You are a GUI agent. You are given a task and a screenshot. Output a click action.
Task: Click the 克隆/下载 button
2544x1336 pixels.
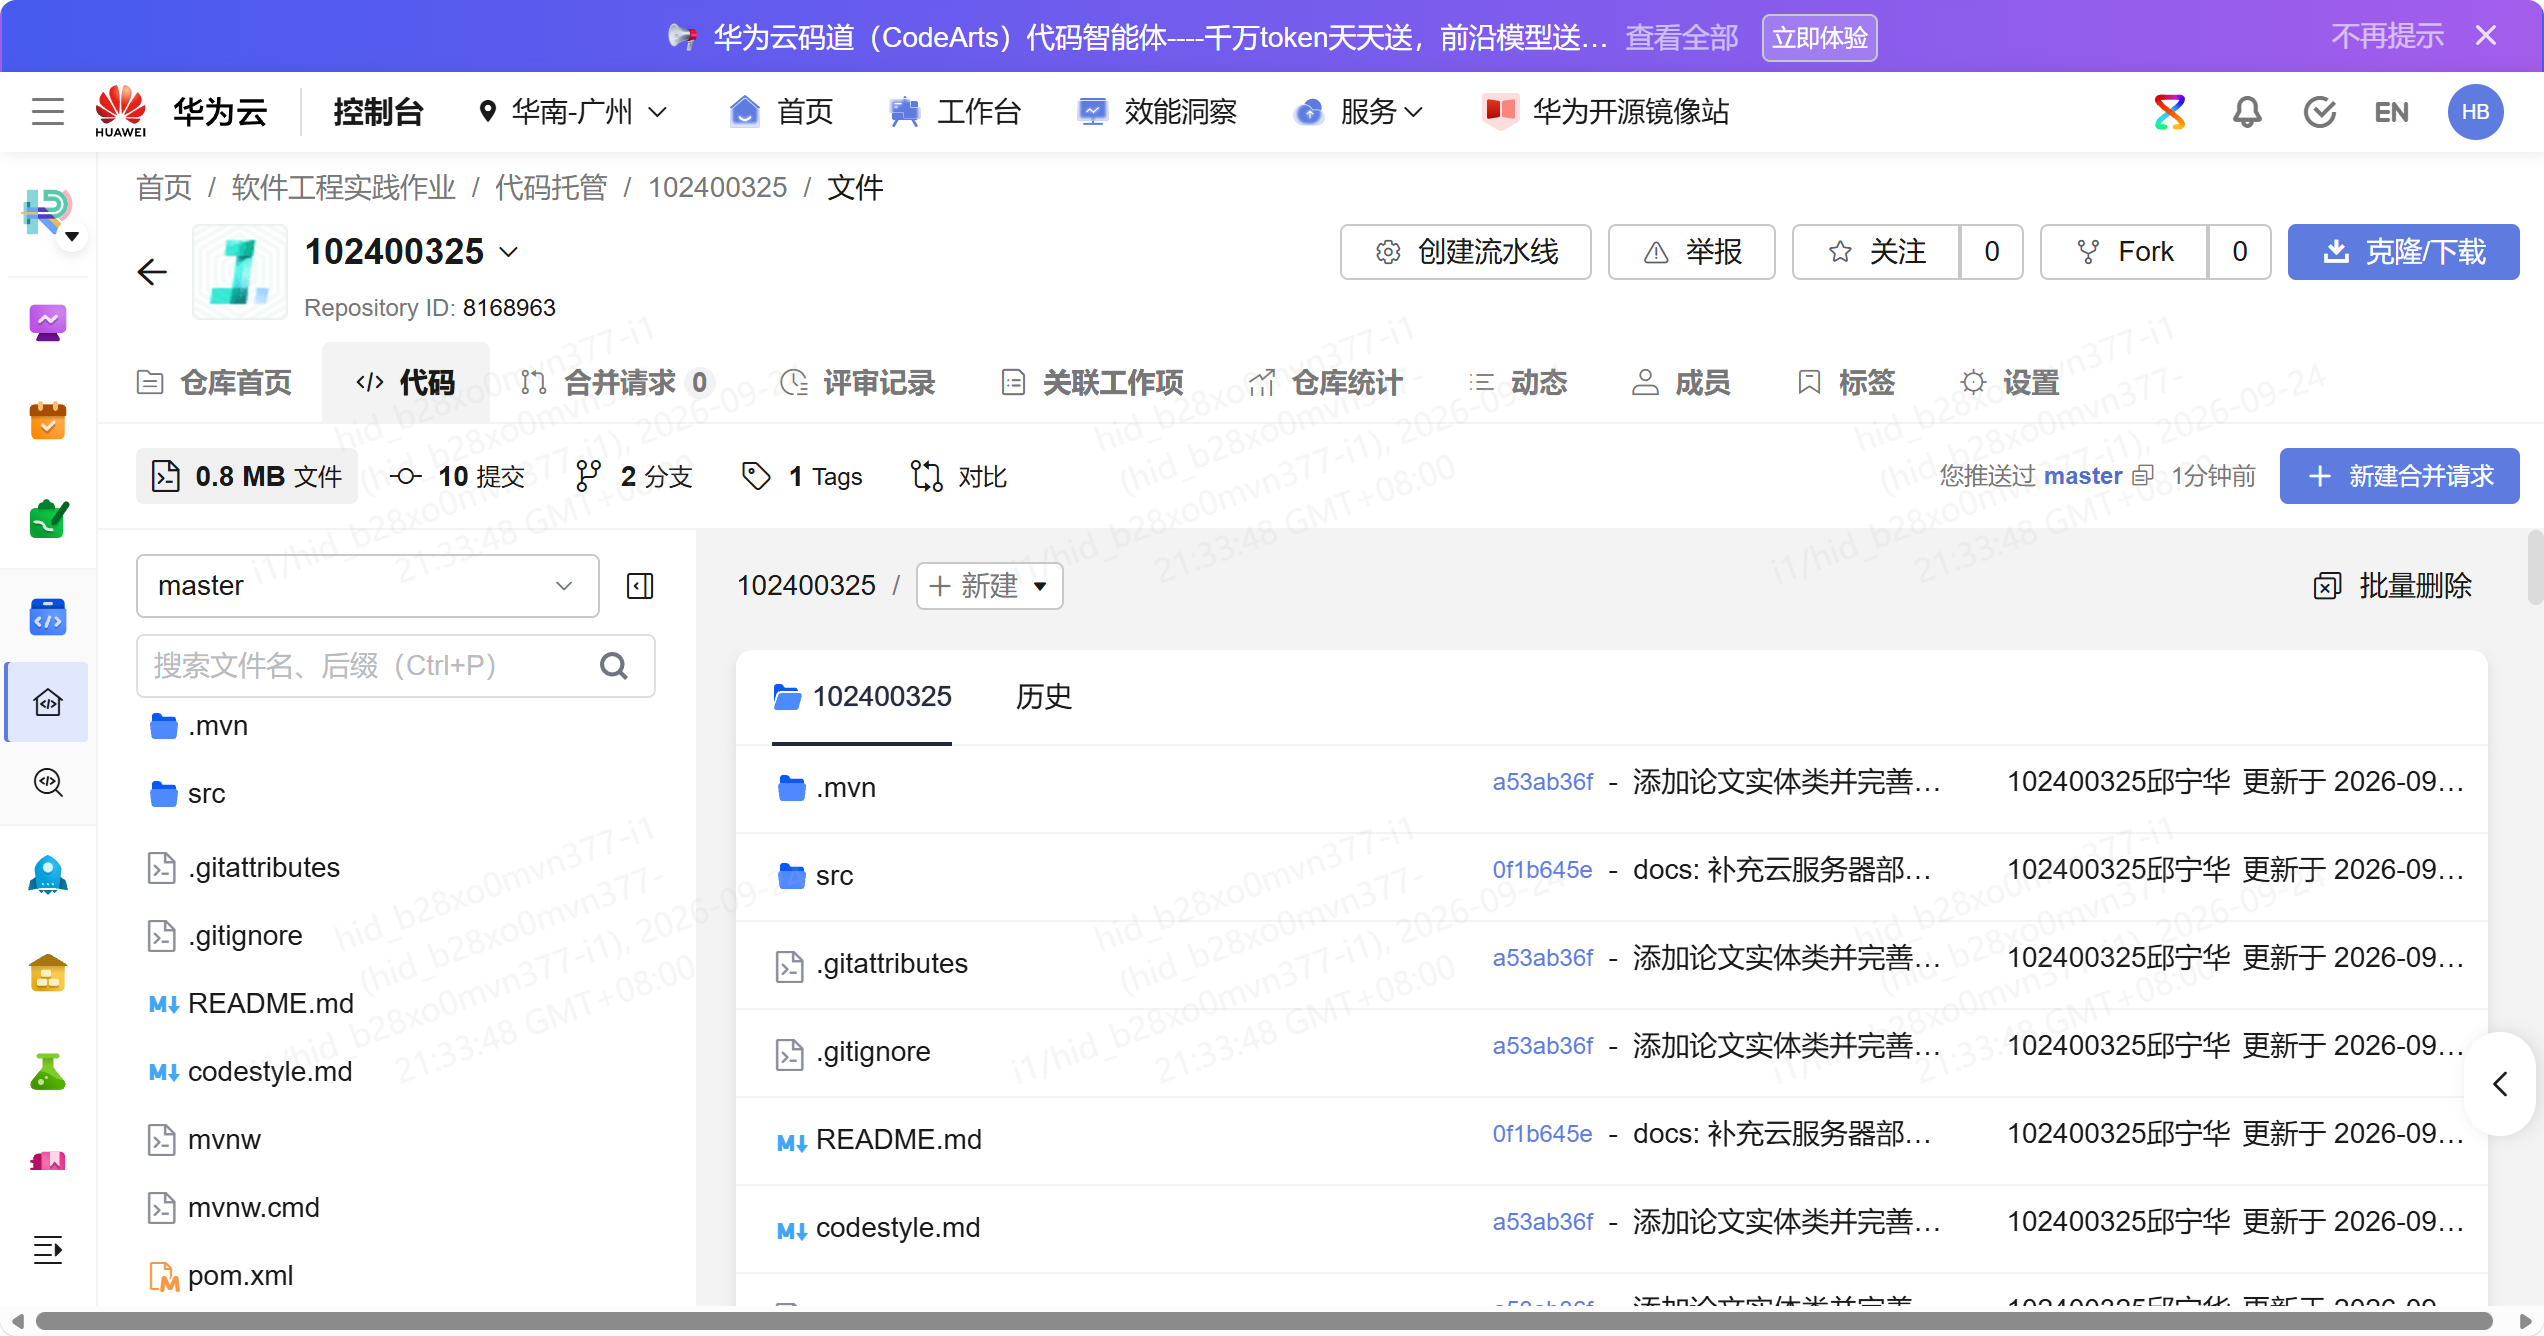[2403, 252]
